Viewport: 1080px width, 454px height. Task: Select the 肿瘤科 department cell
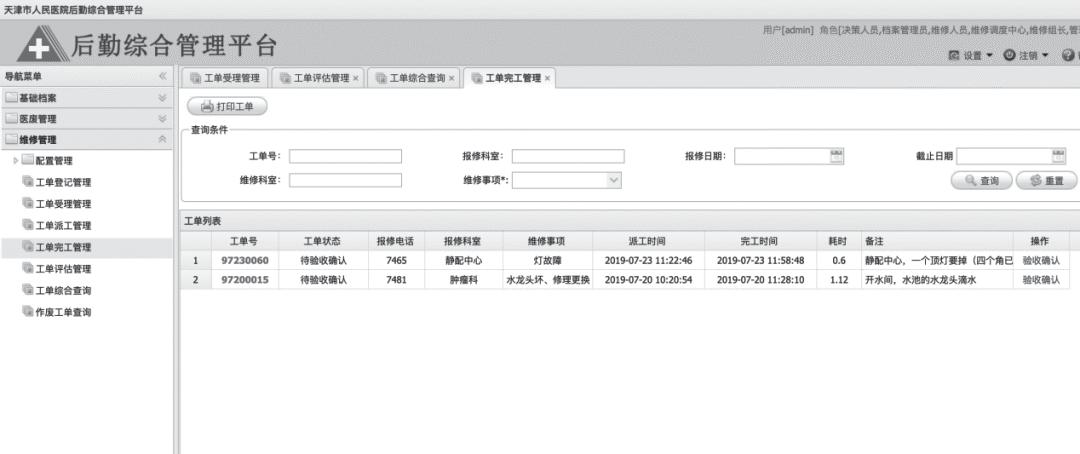pos(462,280)
